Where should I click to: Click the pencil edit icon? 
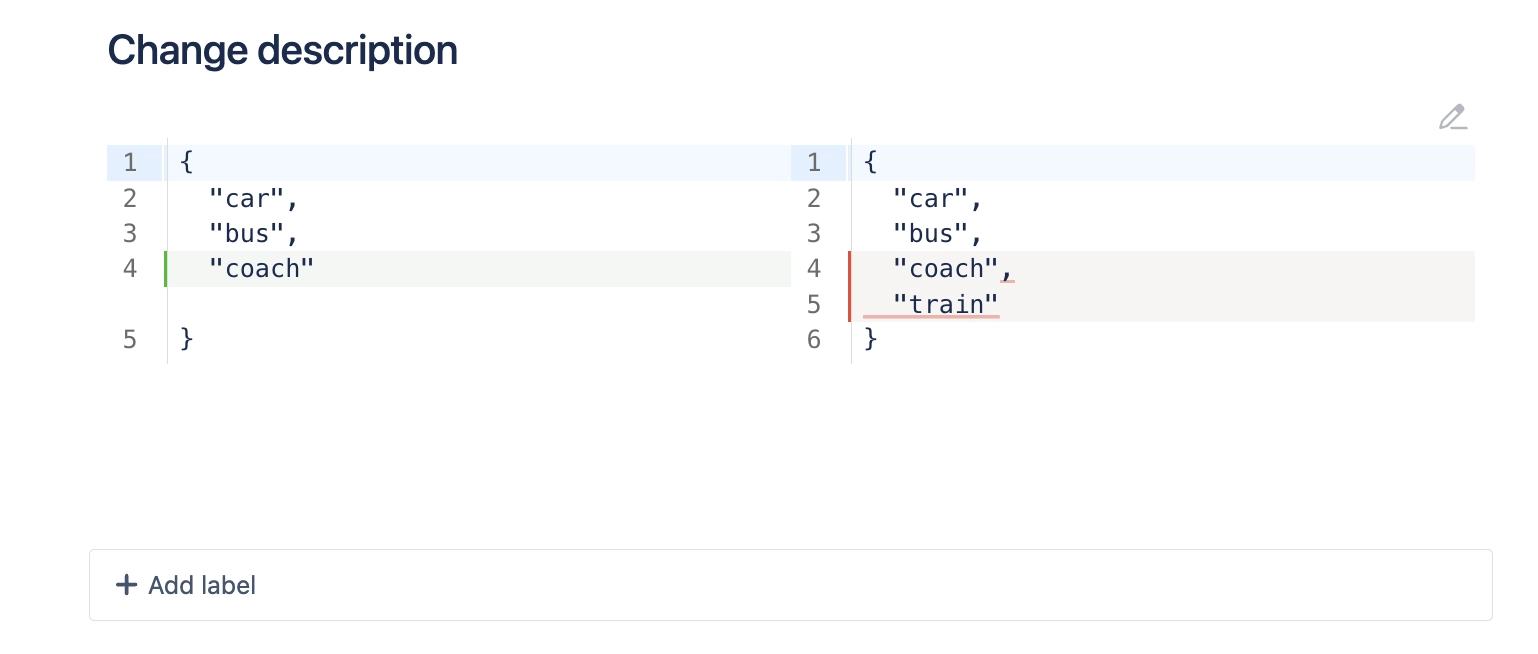click(1452, 117)
